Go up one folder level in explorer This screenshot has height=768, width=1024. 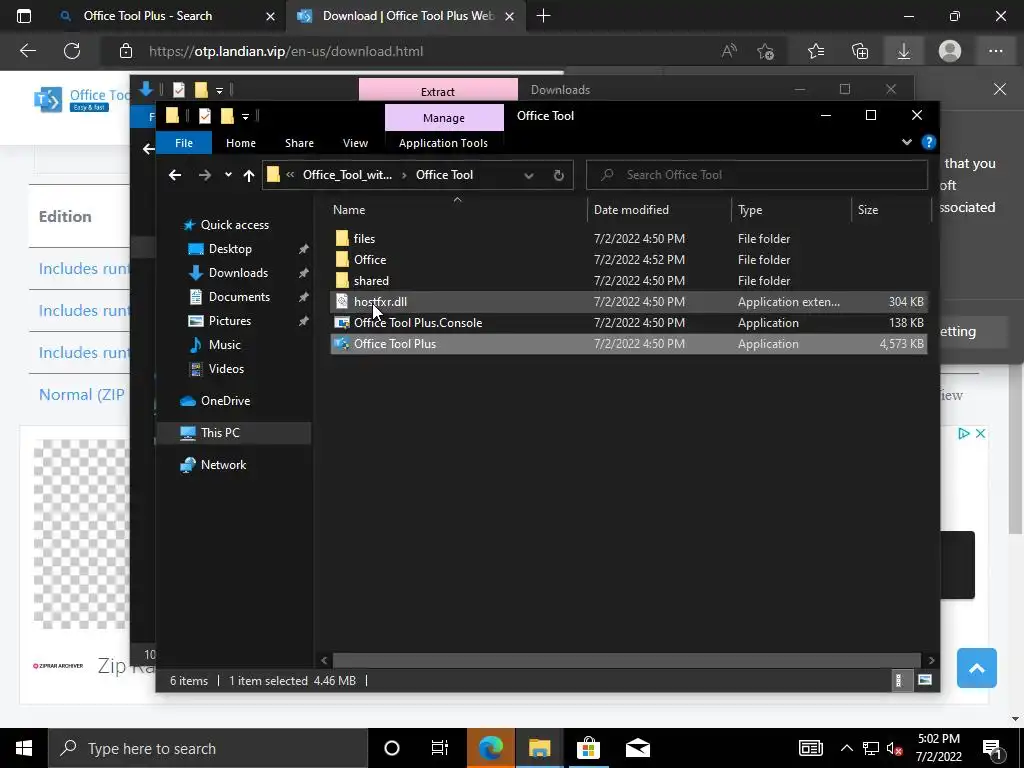248,175
